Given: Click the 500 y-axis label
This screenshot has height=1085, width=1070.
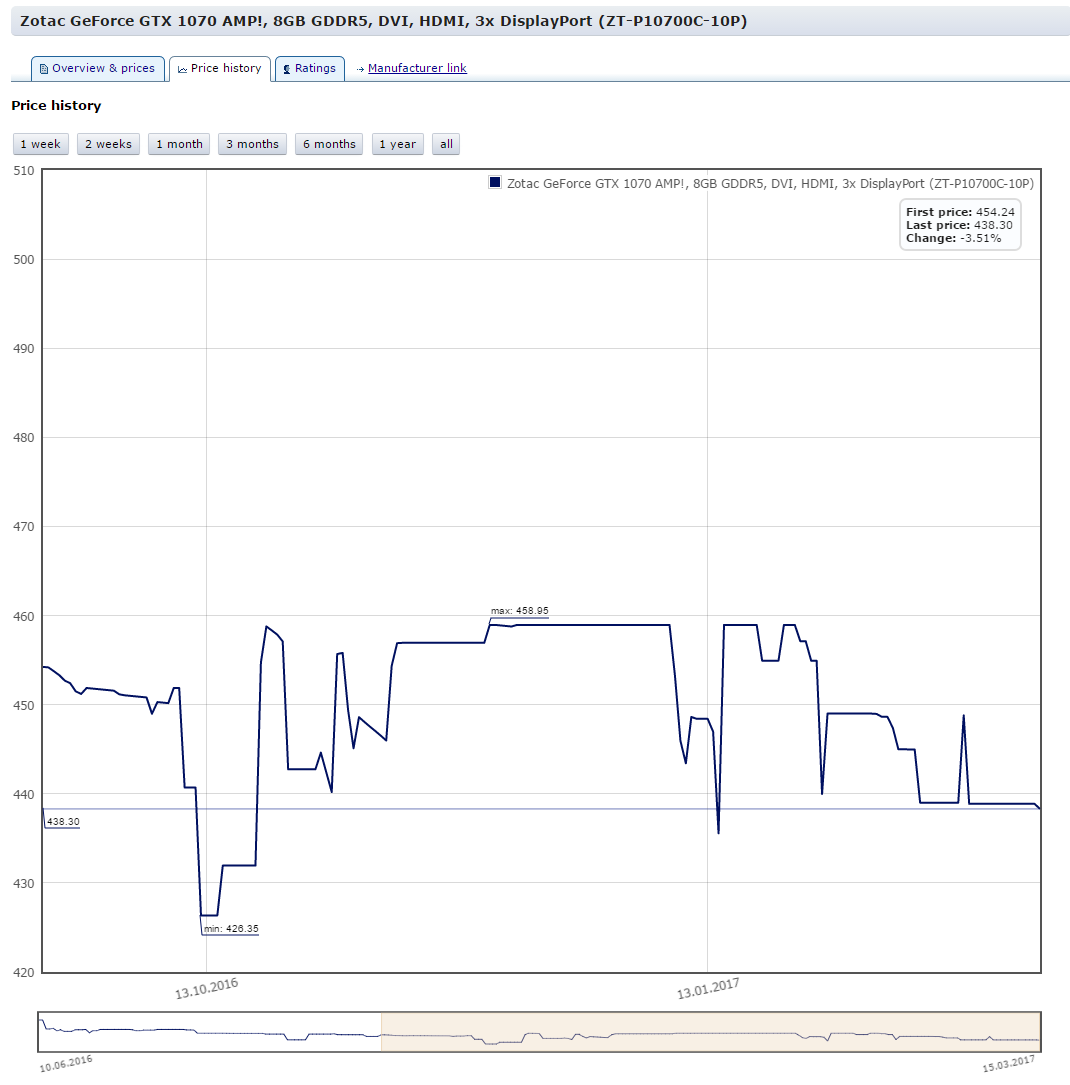Looking at the screenshot, I should coord(24,259).
